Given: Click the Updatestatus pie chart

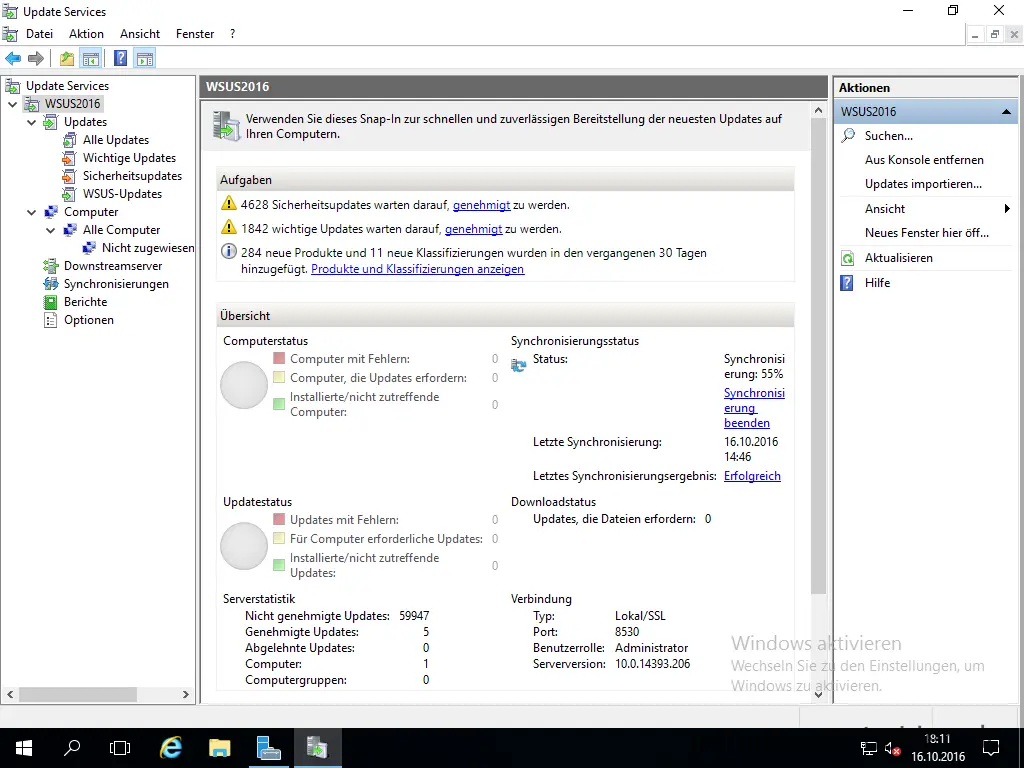Looking at the screenshot, I should click(244, 546).
